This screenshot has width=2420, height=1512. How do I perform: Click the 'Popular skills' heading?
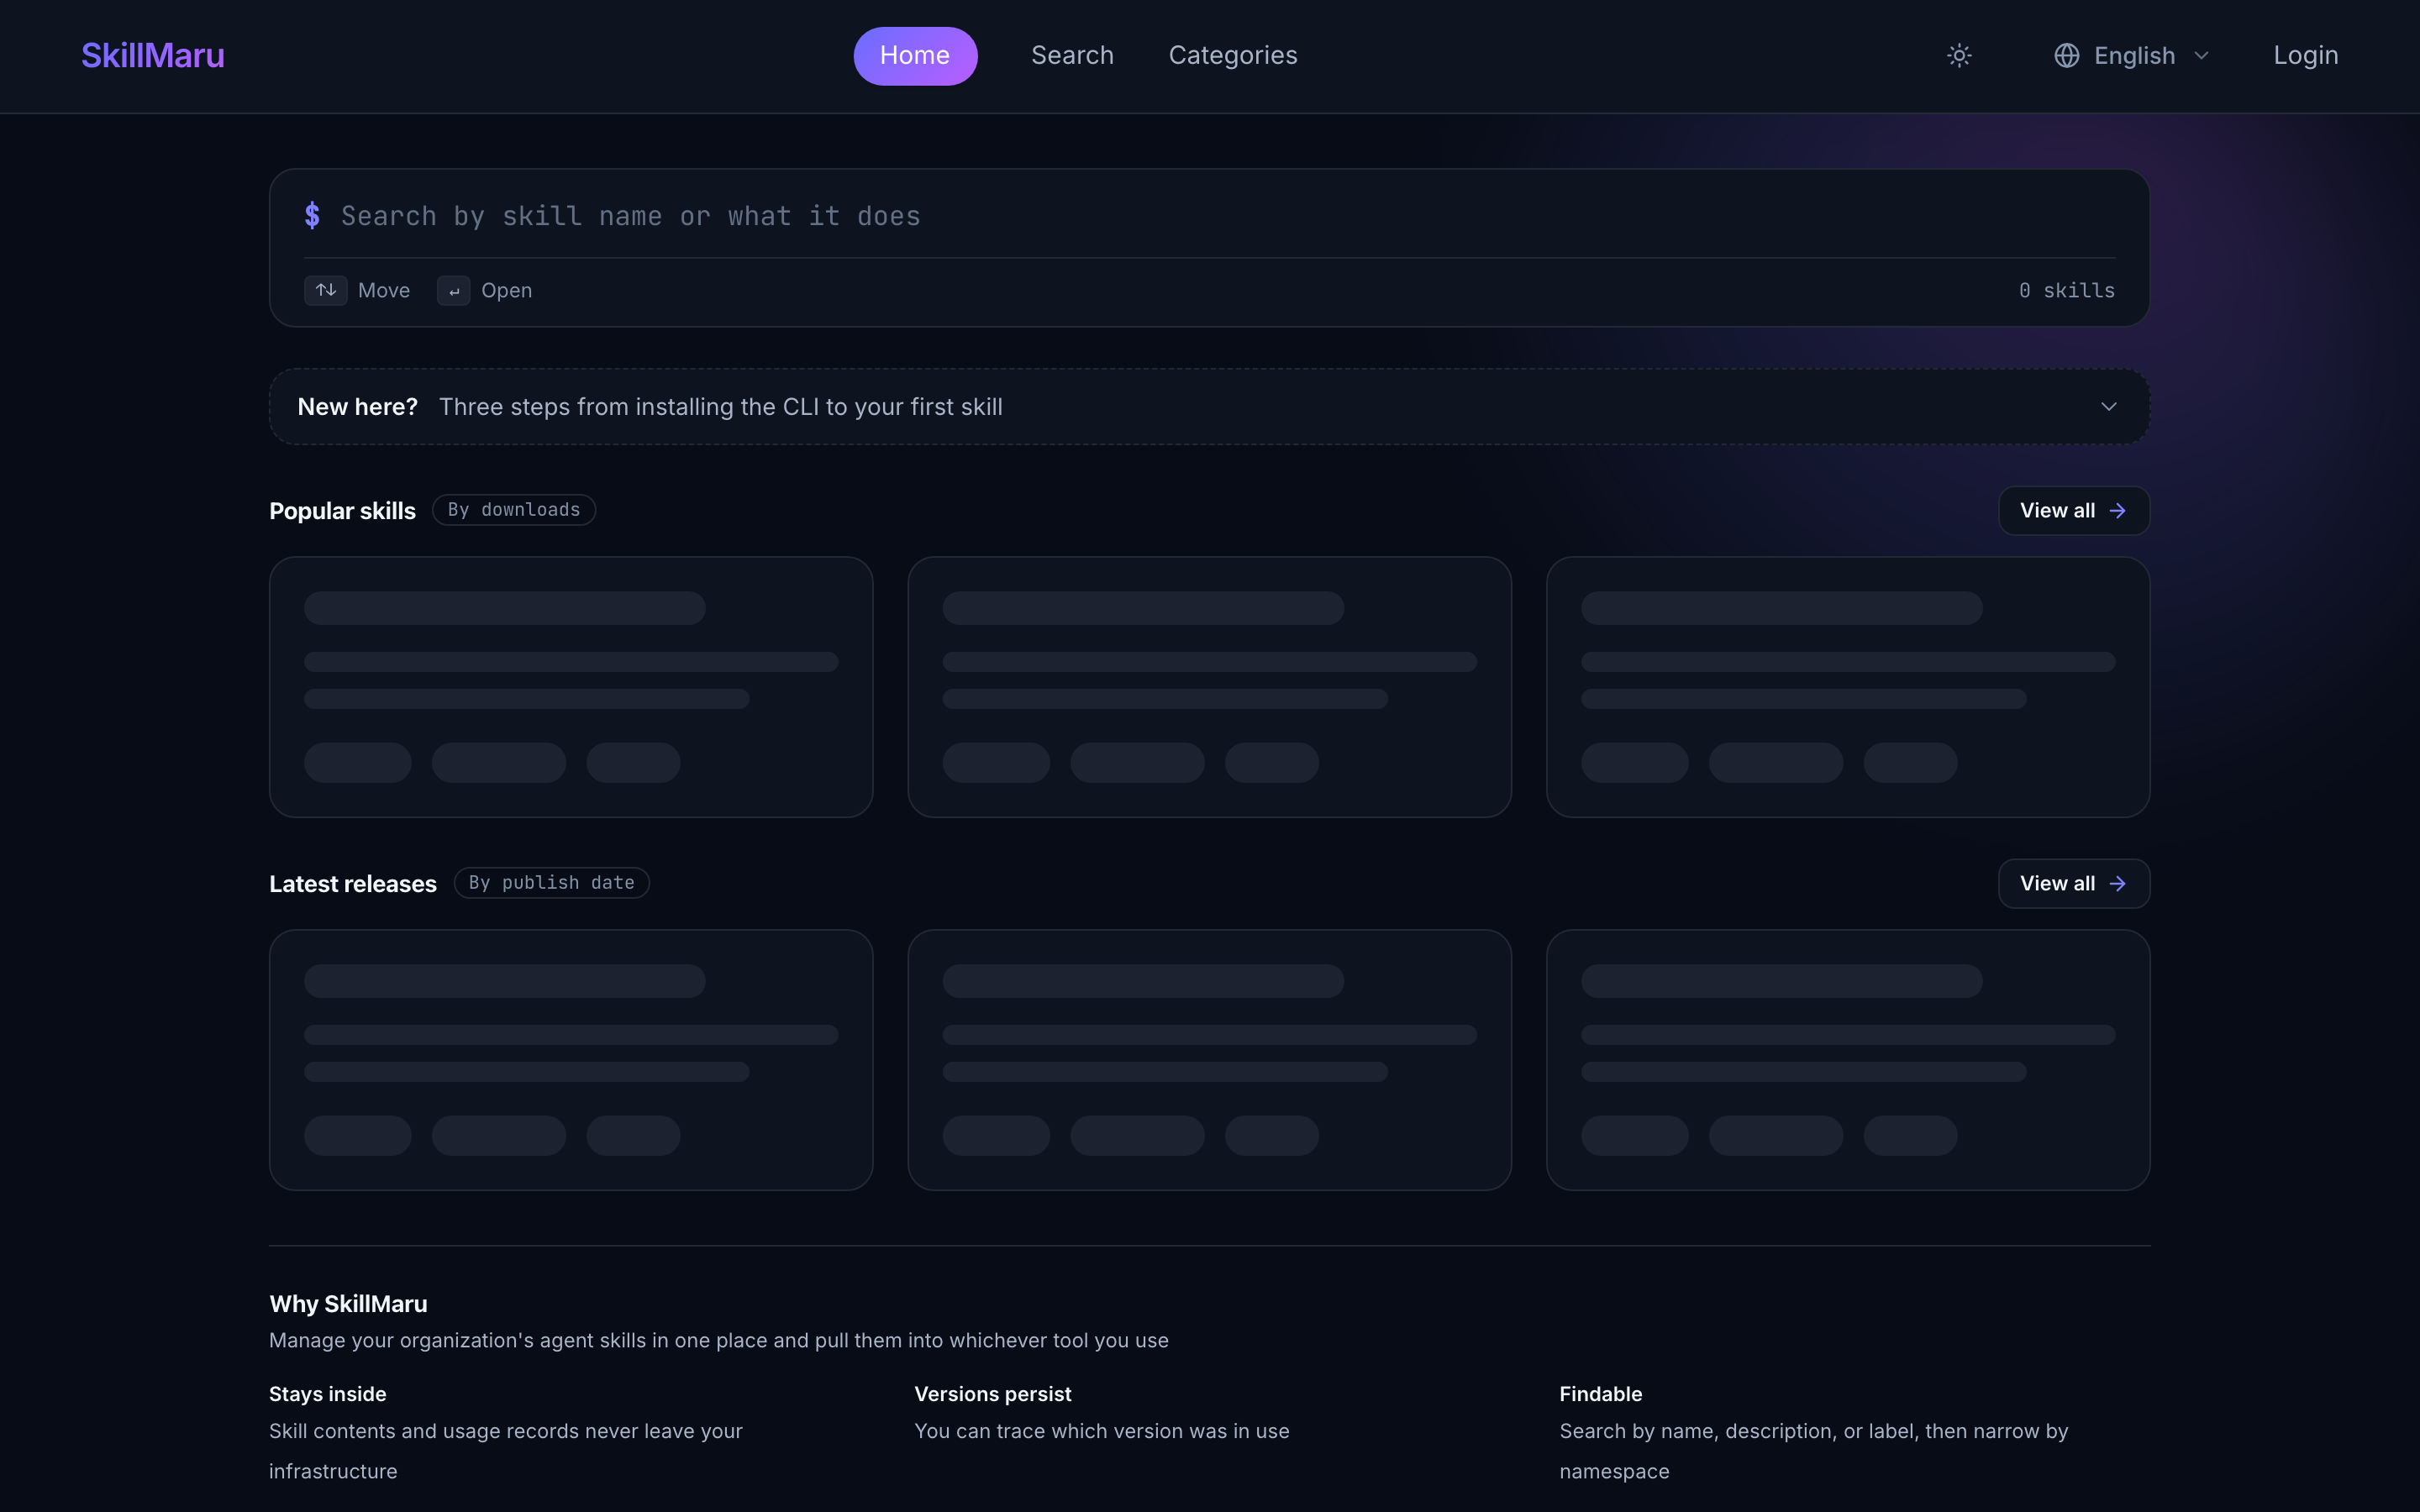tap(342, 511)
